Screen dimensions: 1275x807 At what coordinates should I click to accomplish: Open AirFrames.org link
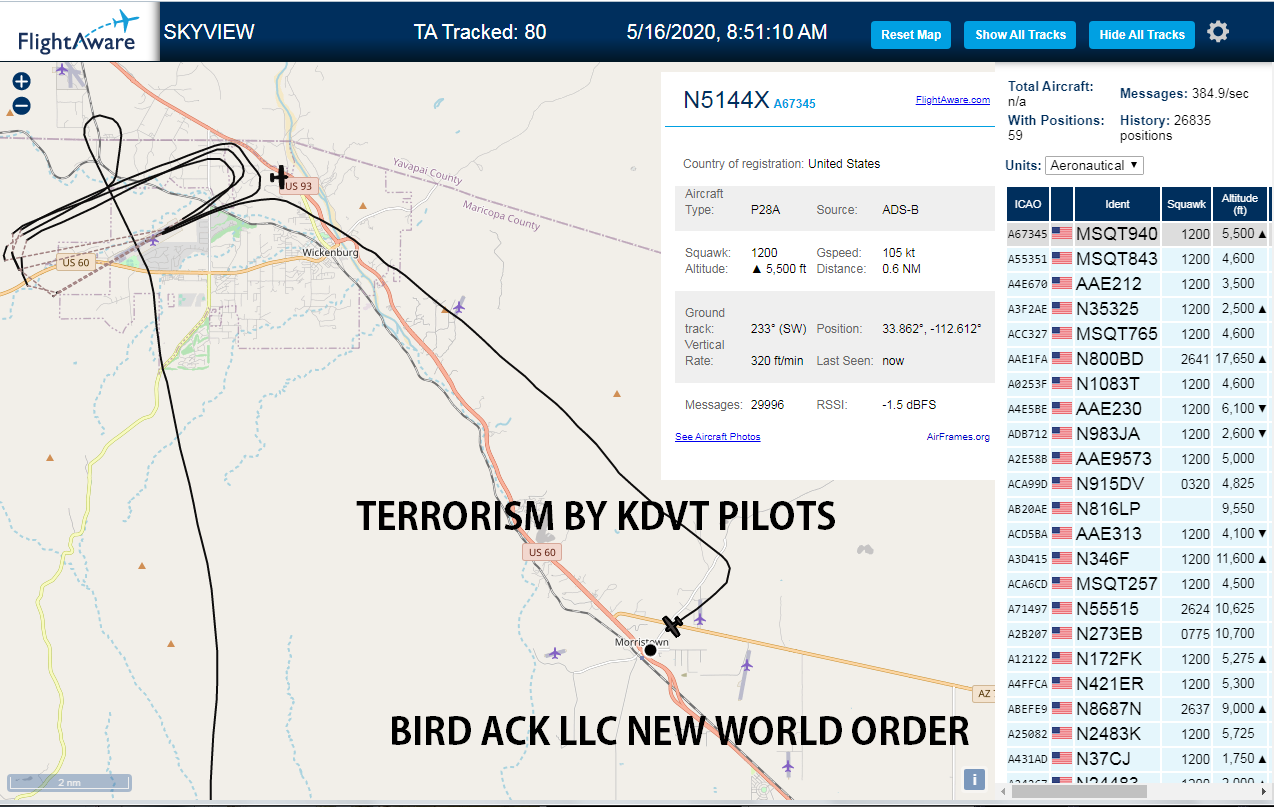point(958,437)
